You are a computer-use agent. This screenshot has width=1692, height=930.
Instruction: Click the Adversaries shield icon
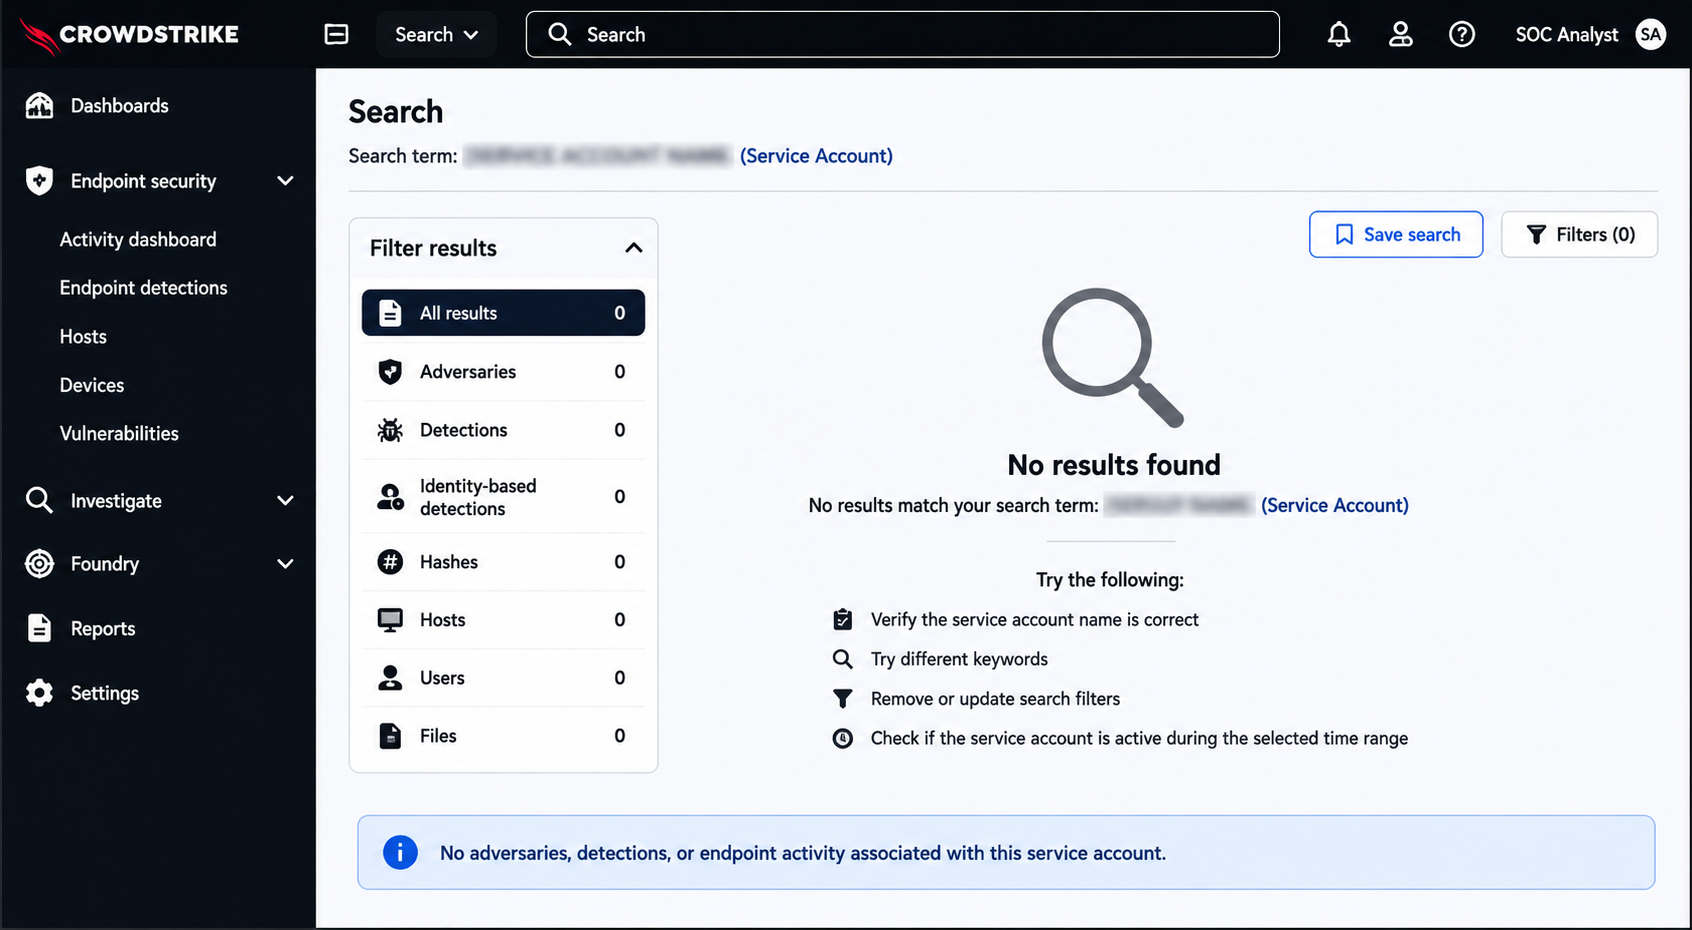(390, 372)
